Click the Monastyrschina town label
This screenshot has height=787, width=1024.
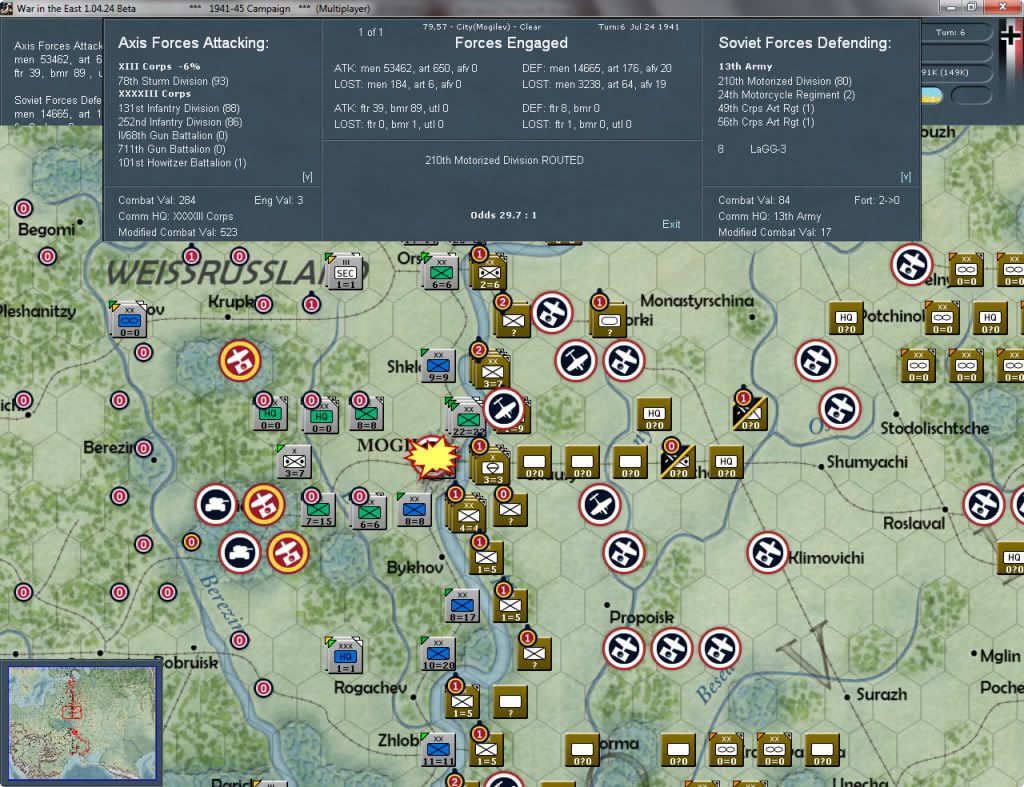click(x=696, y=301)
